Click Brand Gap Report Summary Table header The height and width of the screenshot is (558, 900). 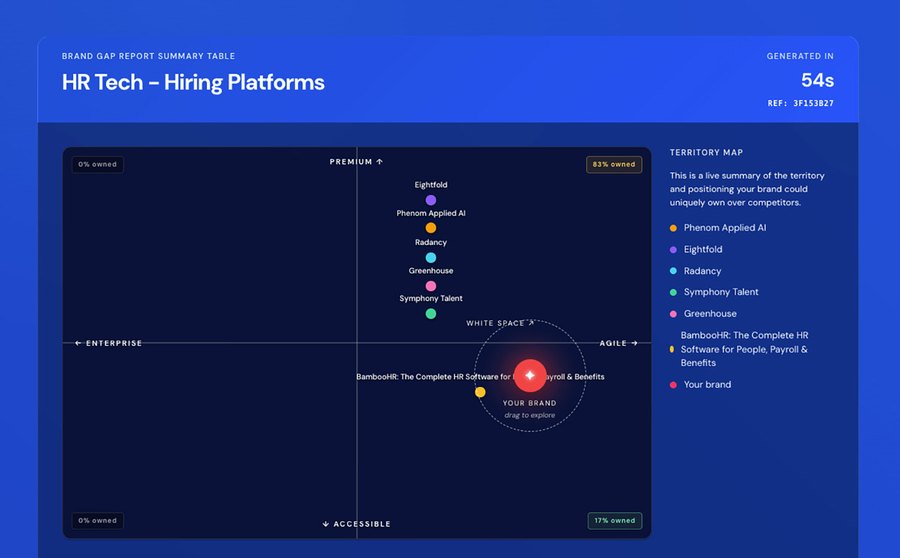149,56
